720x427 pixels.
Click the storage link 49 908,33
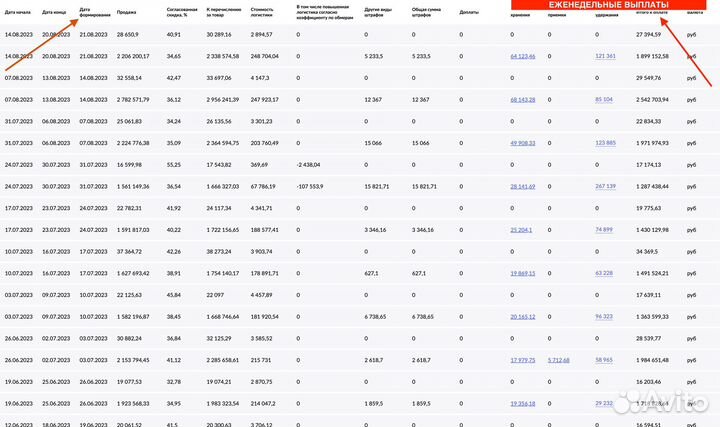[x=523, y=143]
